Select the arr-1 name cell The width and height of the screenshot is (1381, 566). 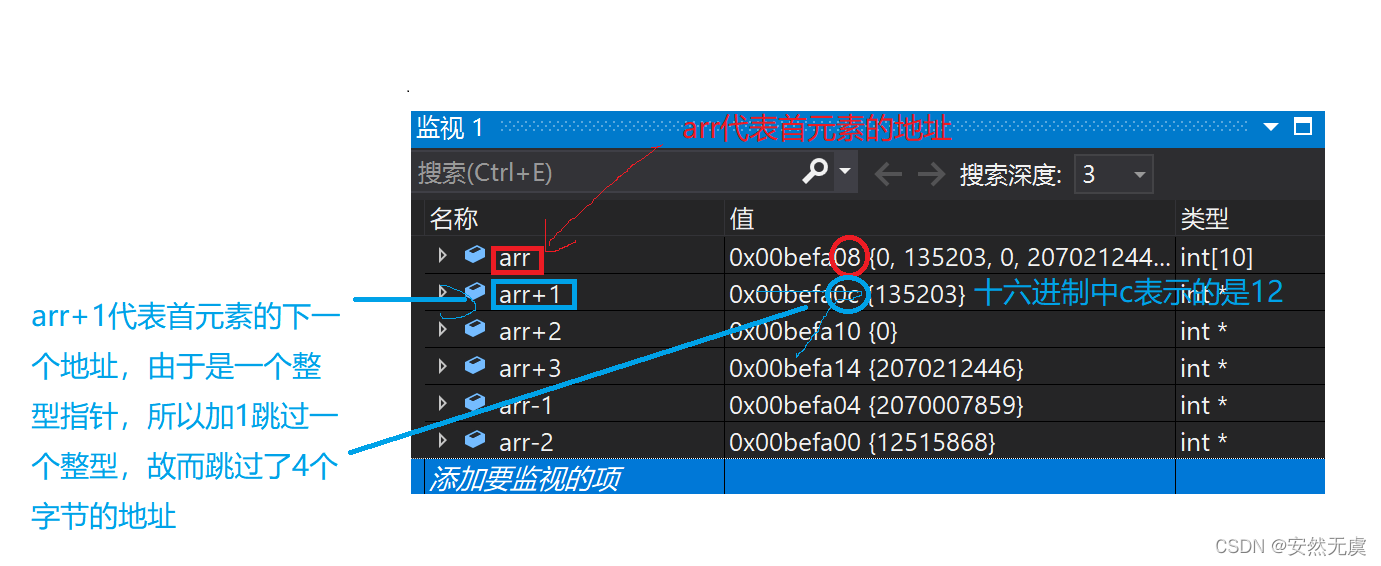(x=526, y=405)
